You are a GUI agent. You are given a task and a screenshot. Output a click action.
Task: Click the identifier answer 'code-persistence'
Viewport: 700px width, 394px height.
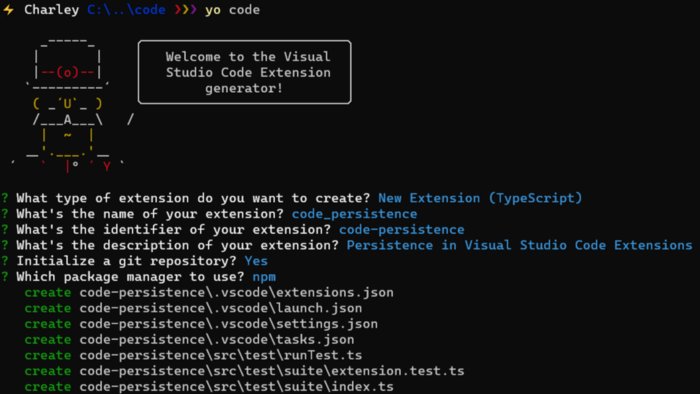click(x=401, y=230)
